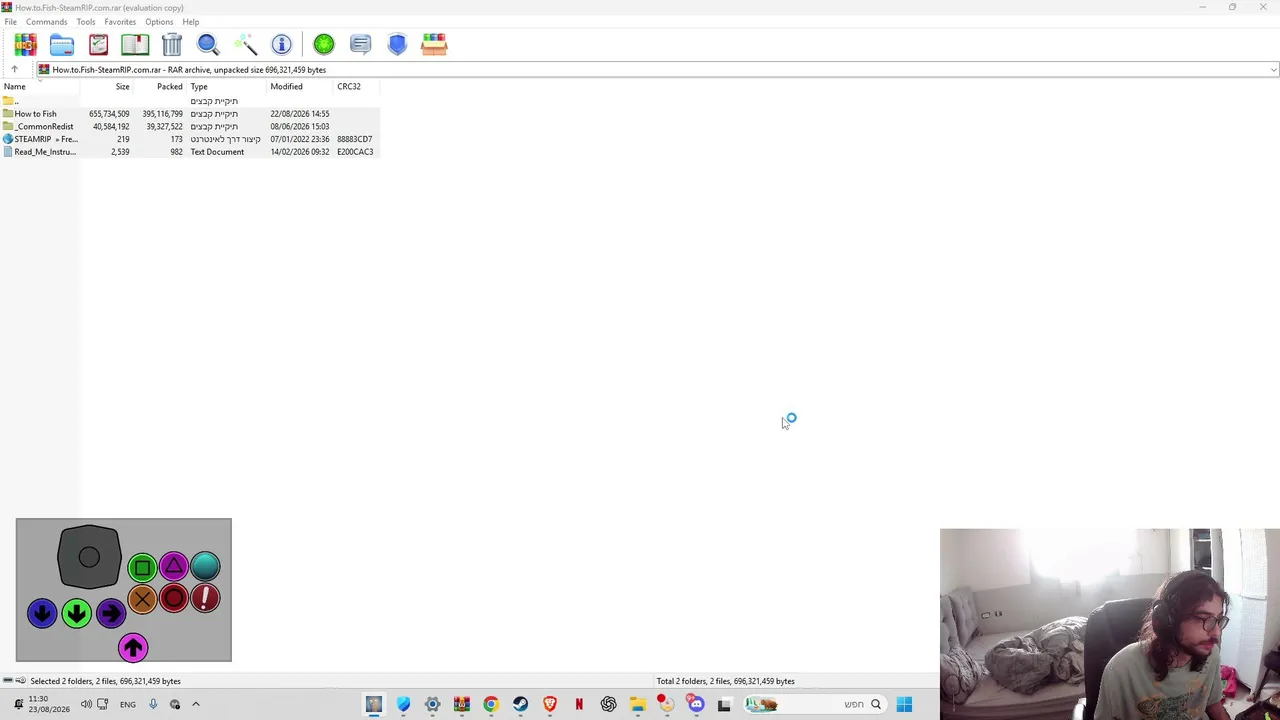This screenshot has width=1280, height=720.
Task: Click the blue Protect shield icon
Action: coord(397,44)
